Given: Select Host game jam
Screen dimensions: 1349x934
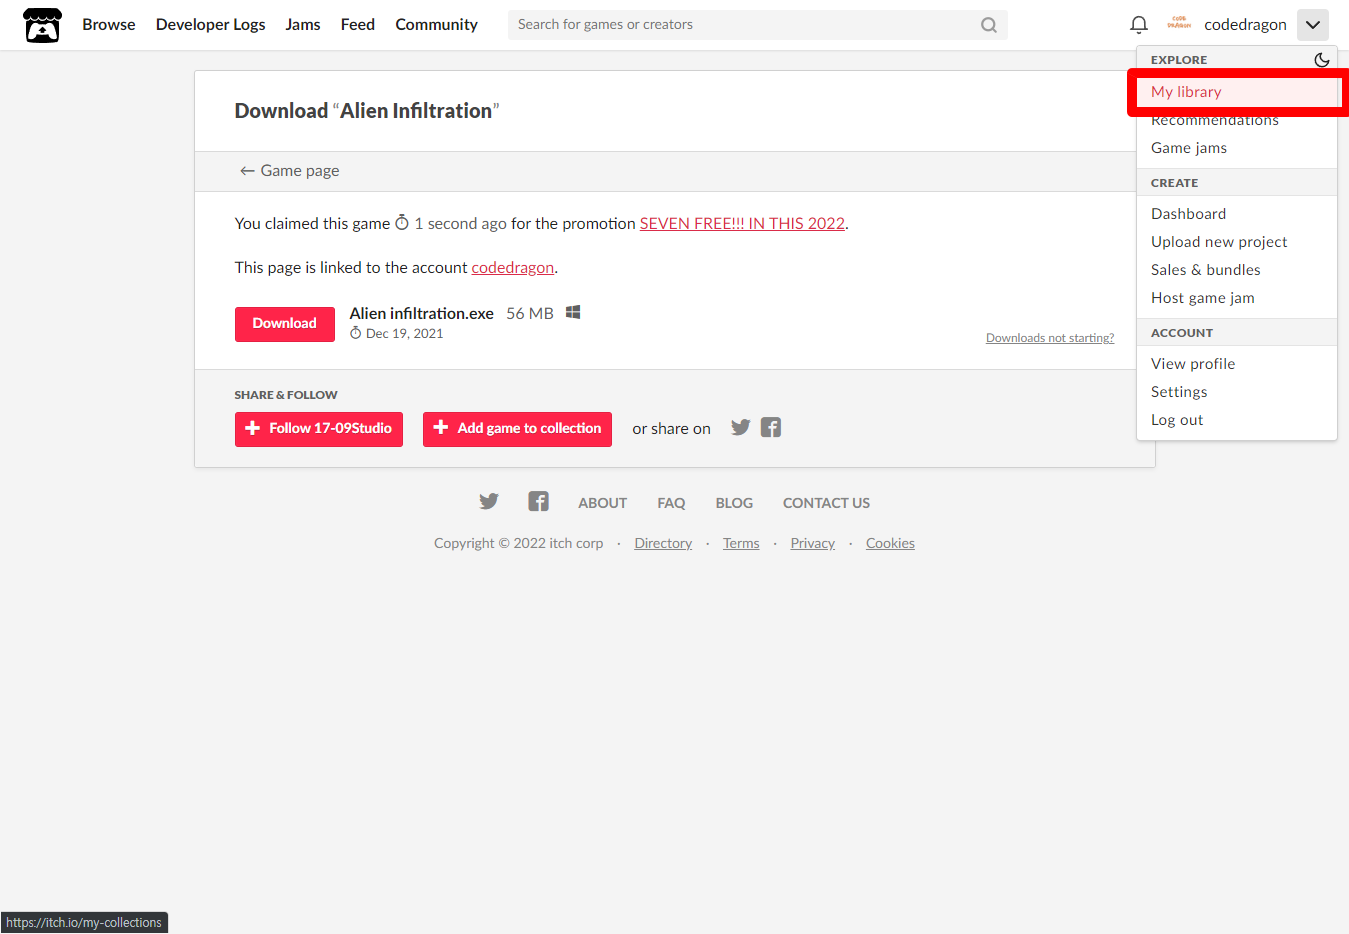Looking at the screenshot, I should 1237,298.
